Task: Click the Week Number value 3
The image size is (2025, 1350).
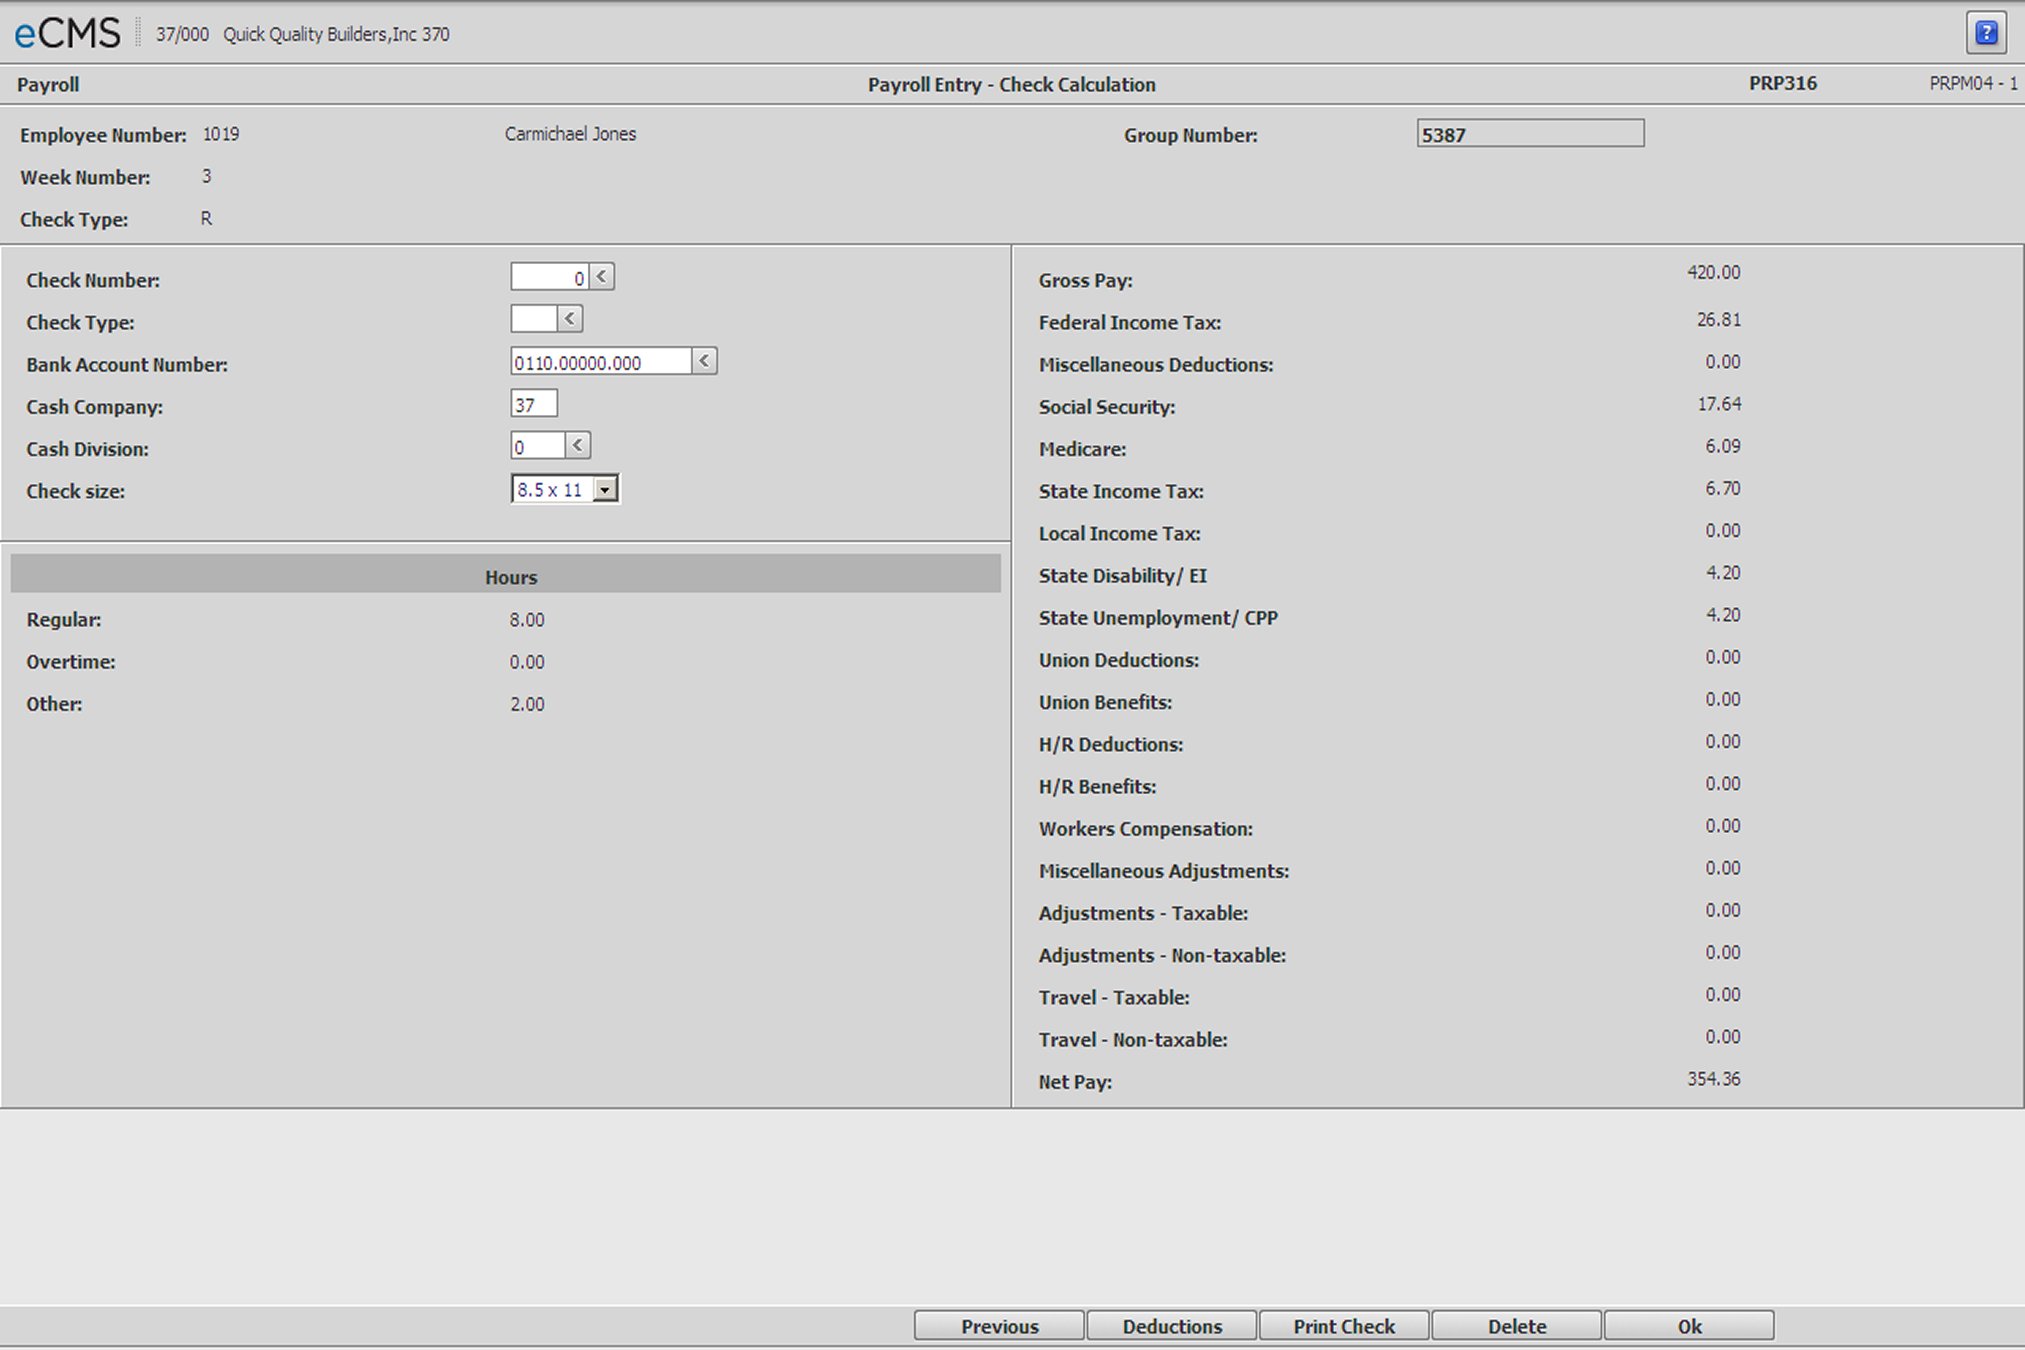Action: (207, 176)
